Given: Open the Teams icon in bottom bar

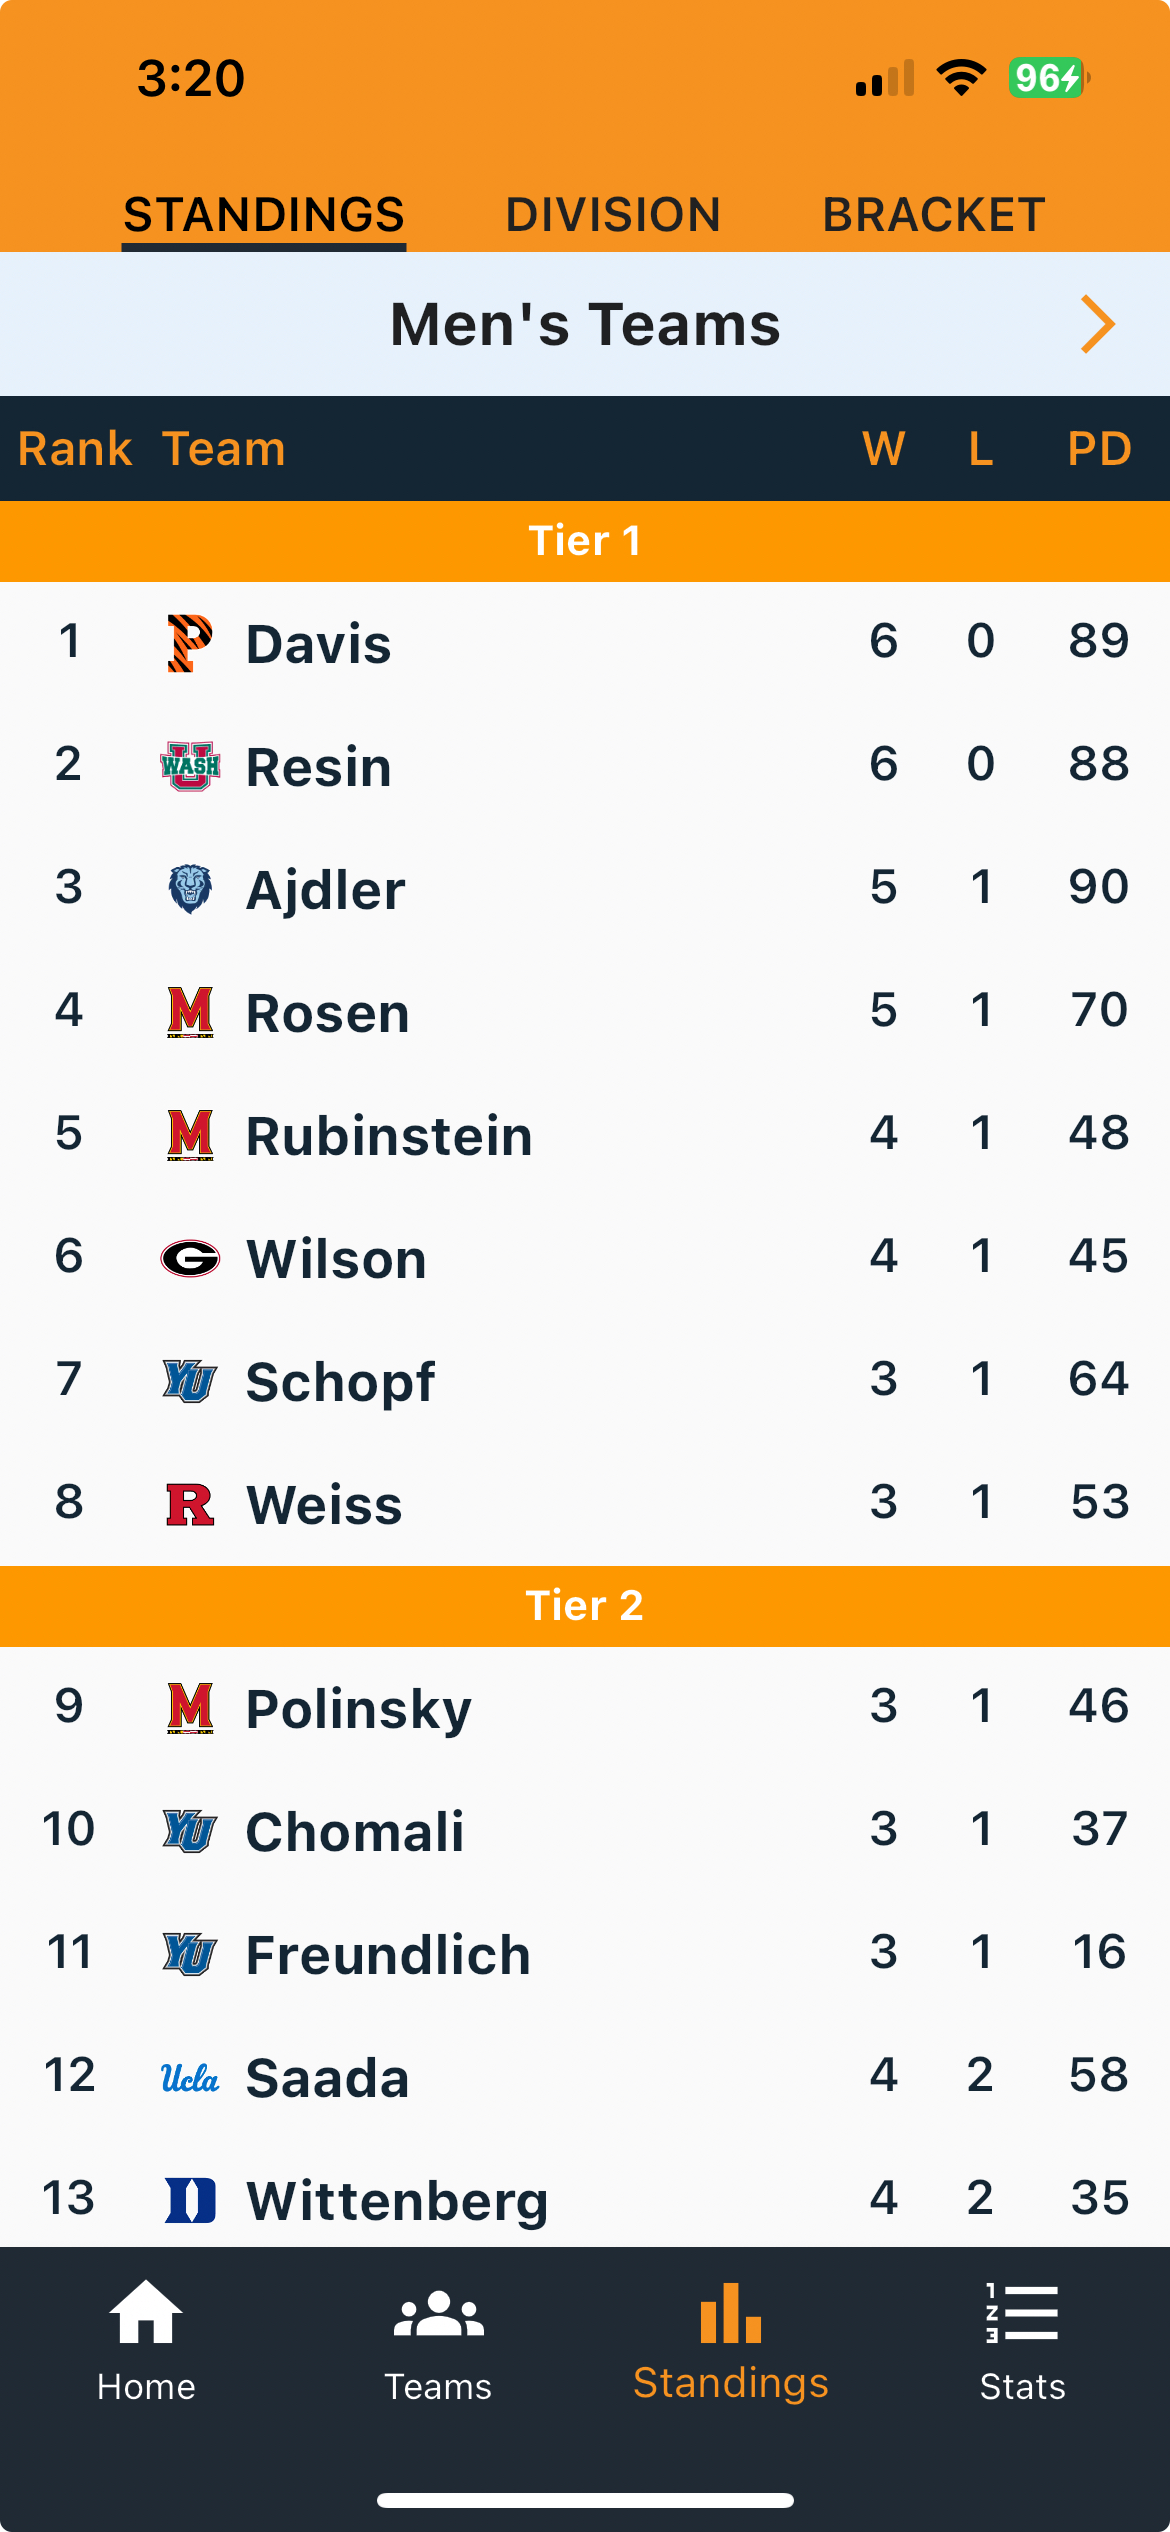Looking at the screenshot, I should [x=438, y=2314].
